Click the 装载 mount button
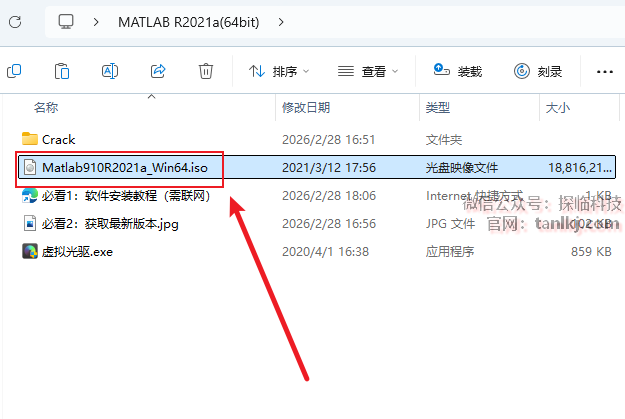Viewport: 625px width, 419px height. pos(458,71)
